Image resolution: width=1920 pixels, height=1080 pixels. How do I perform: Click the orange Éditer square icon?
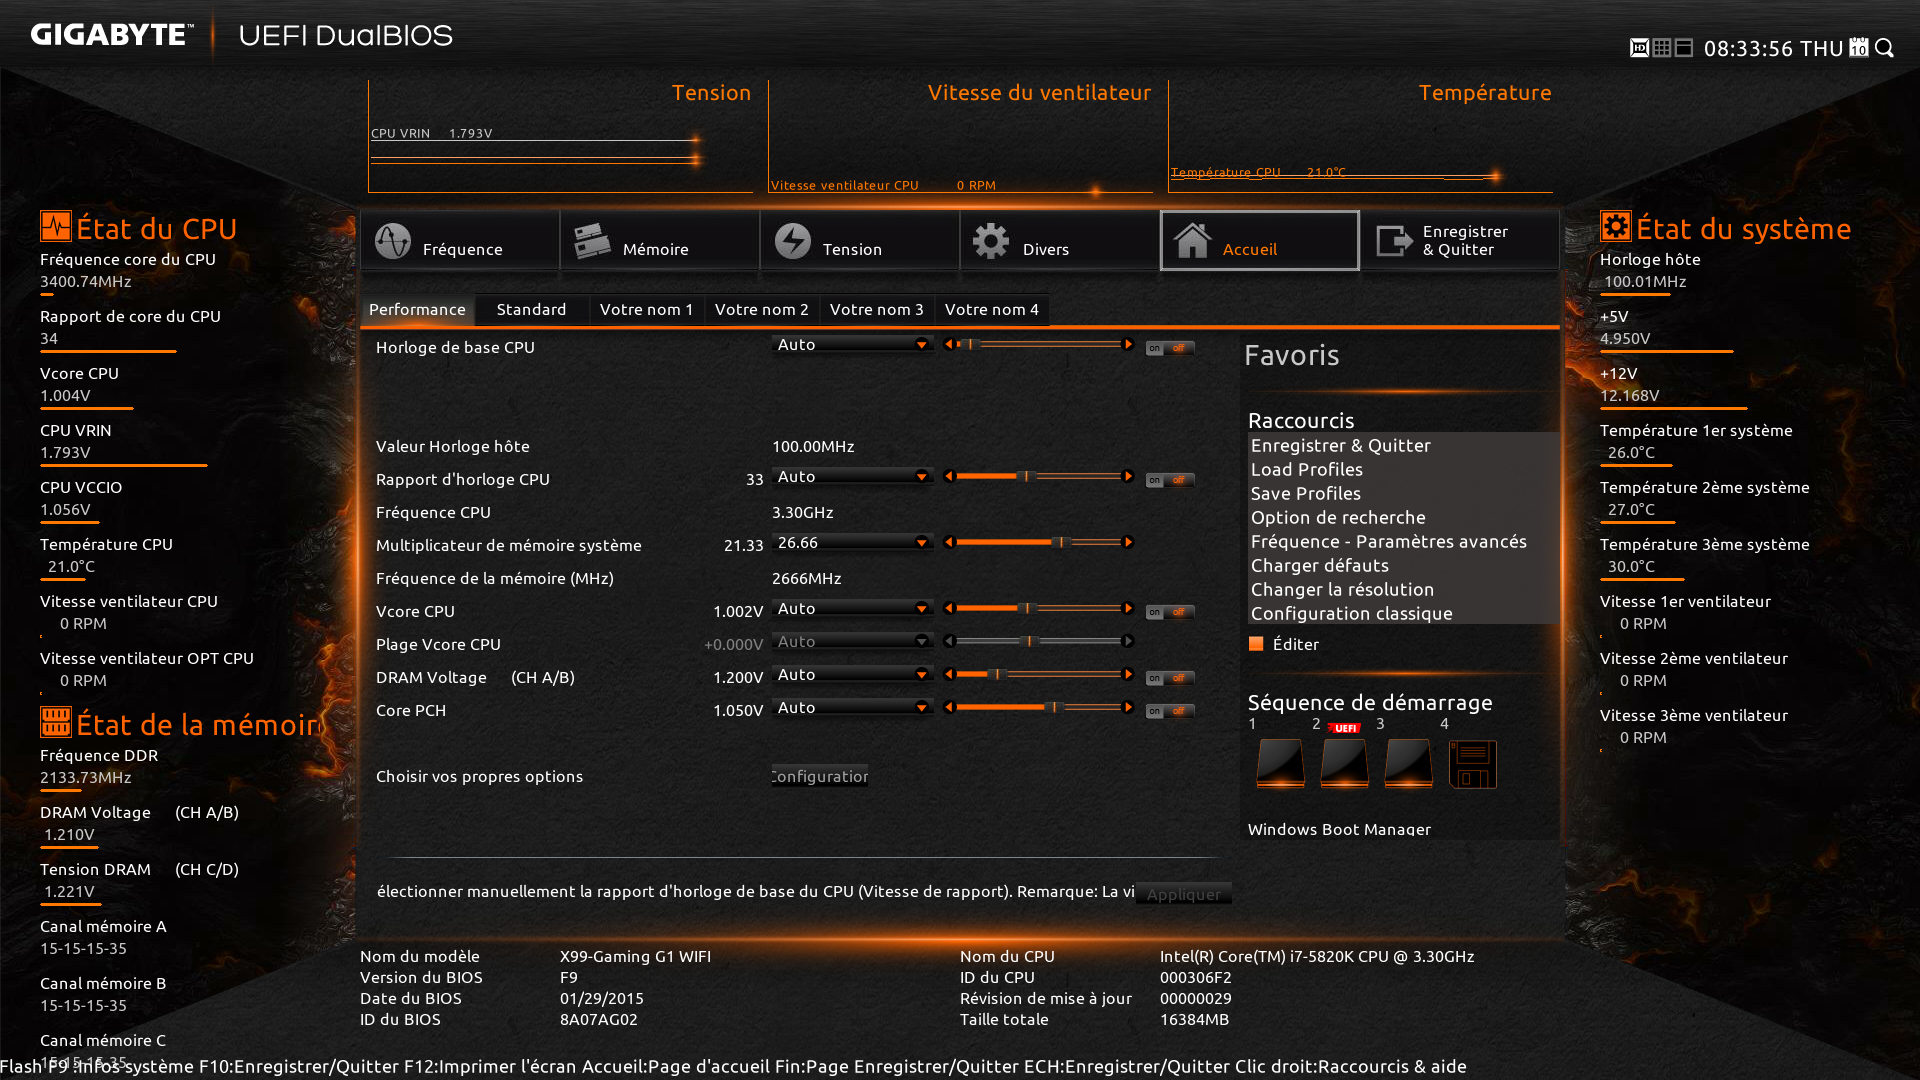point(1256,644)
